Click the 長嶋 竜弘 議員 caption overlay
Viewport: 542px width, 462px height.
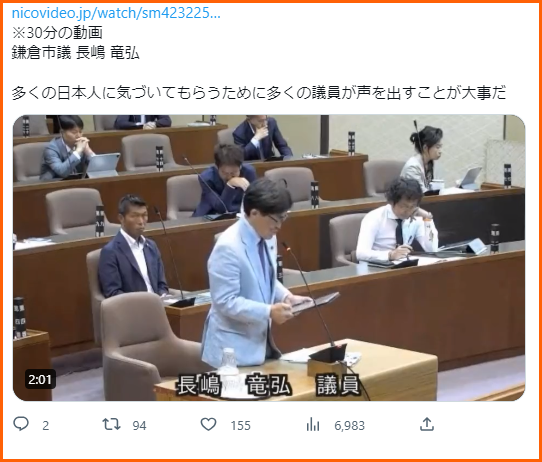(x=268, y=384)
